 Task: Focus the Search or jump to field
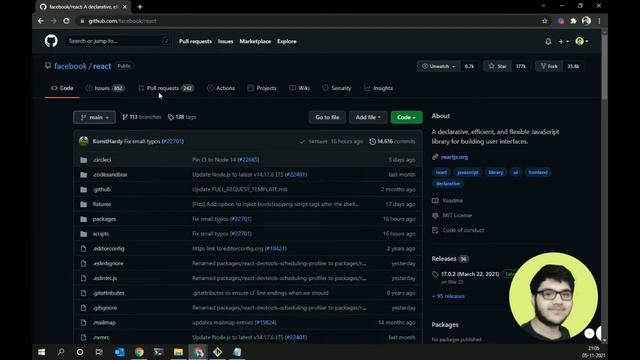118,41
